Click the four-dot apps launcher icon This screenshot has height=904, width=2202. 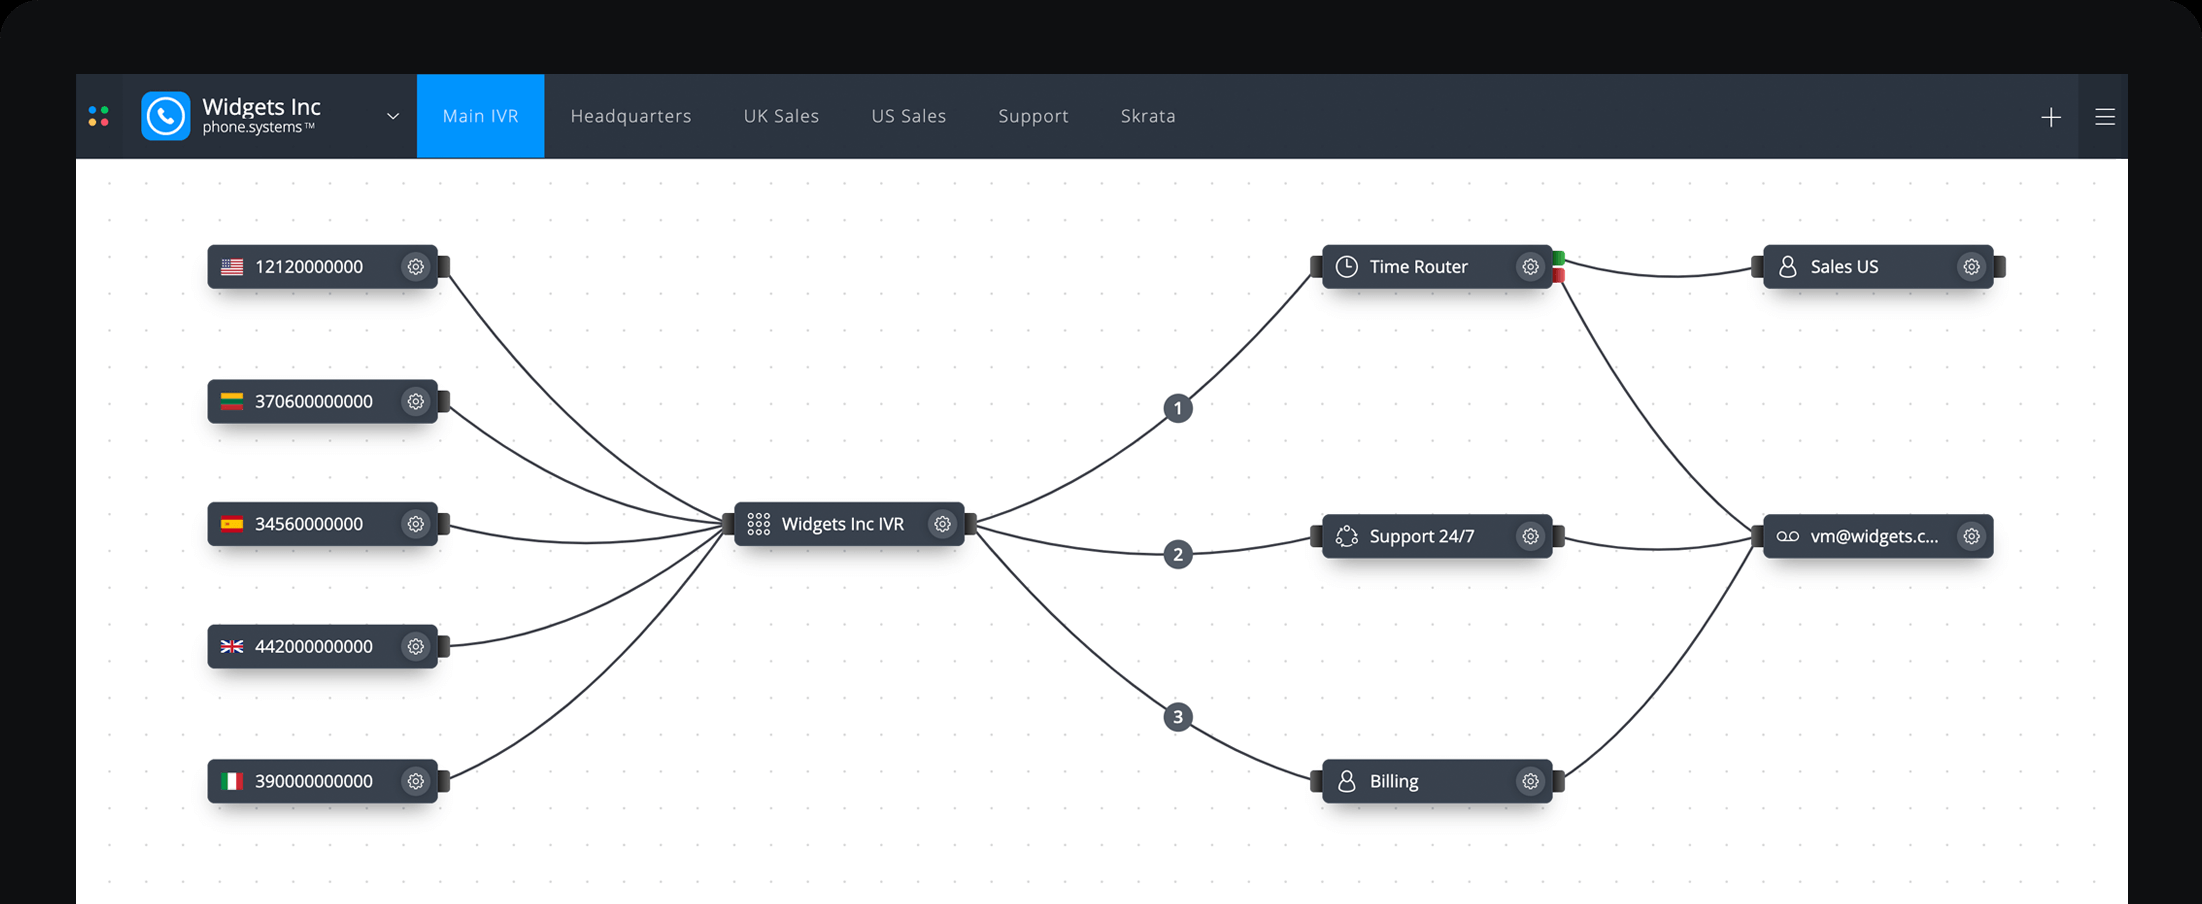(x=98, y=117)
